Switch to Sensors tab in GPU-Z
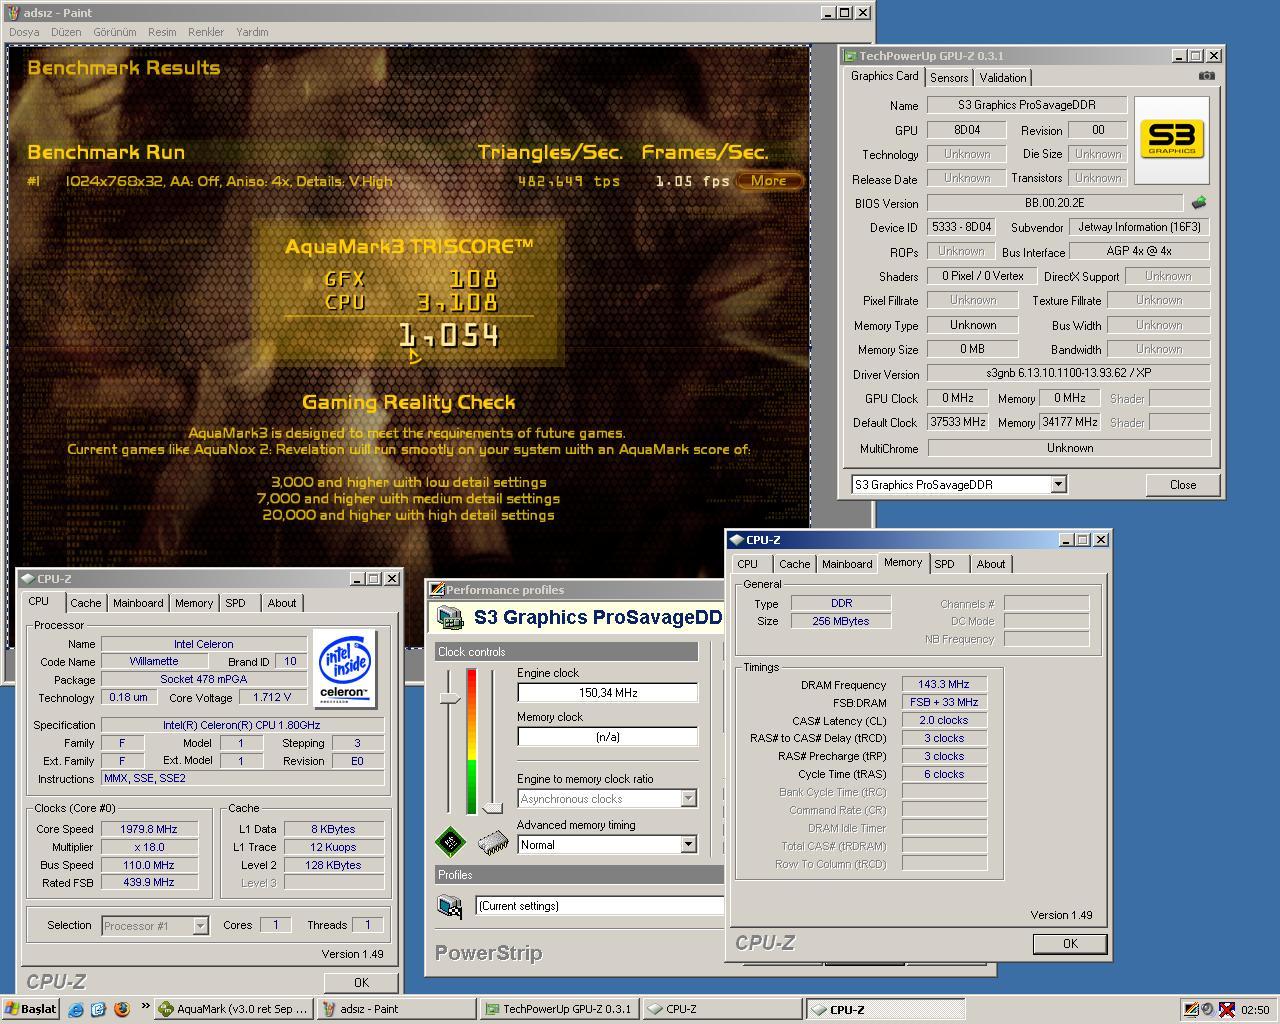The image size is (1280, 1024). [x=949, y=78]
